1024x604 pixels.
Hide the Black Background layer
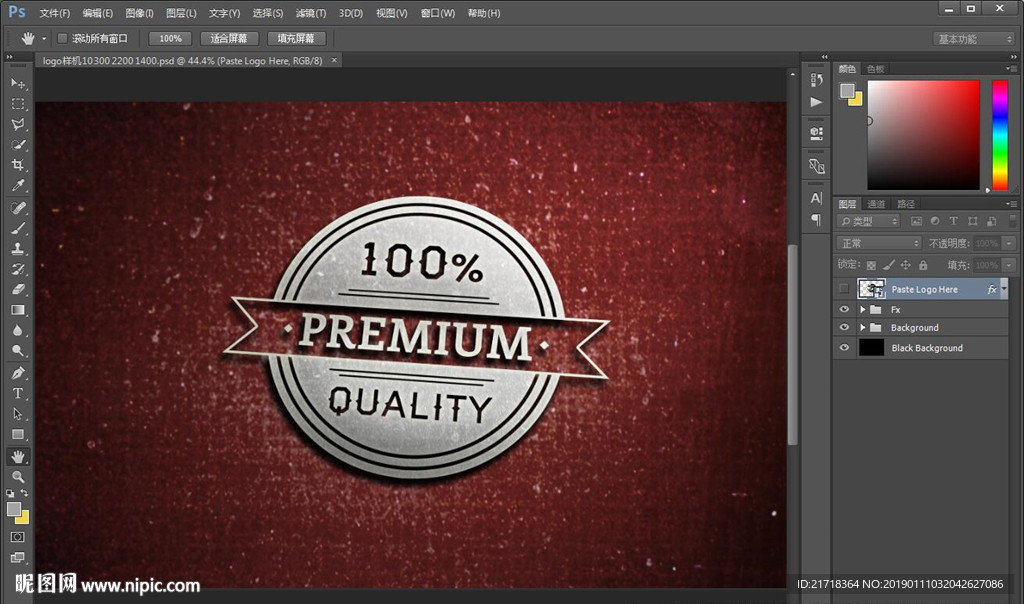844,348
